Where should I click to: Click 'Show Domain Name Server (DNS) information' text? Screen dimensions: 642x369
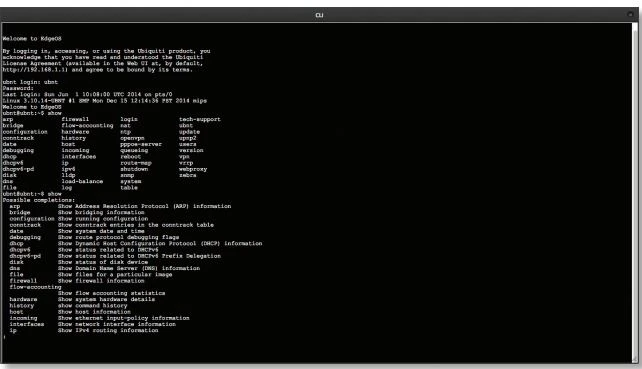129,268
